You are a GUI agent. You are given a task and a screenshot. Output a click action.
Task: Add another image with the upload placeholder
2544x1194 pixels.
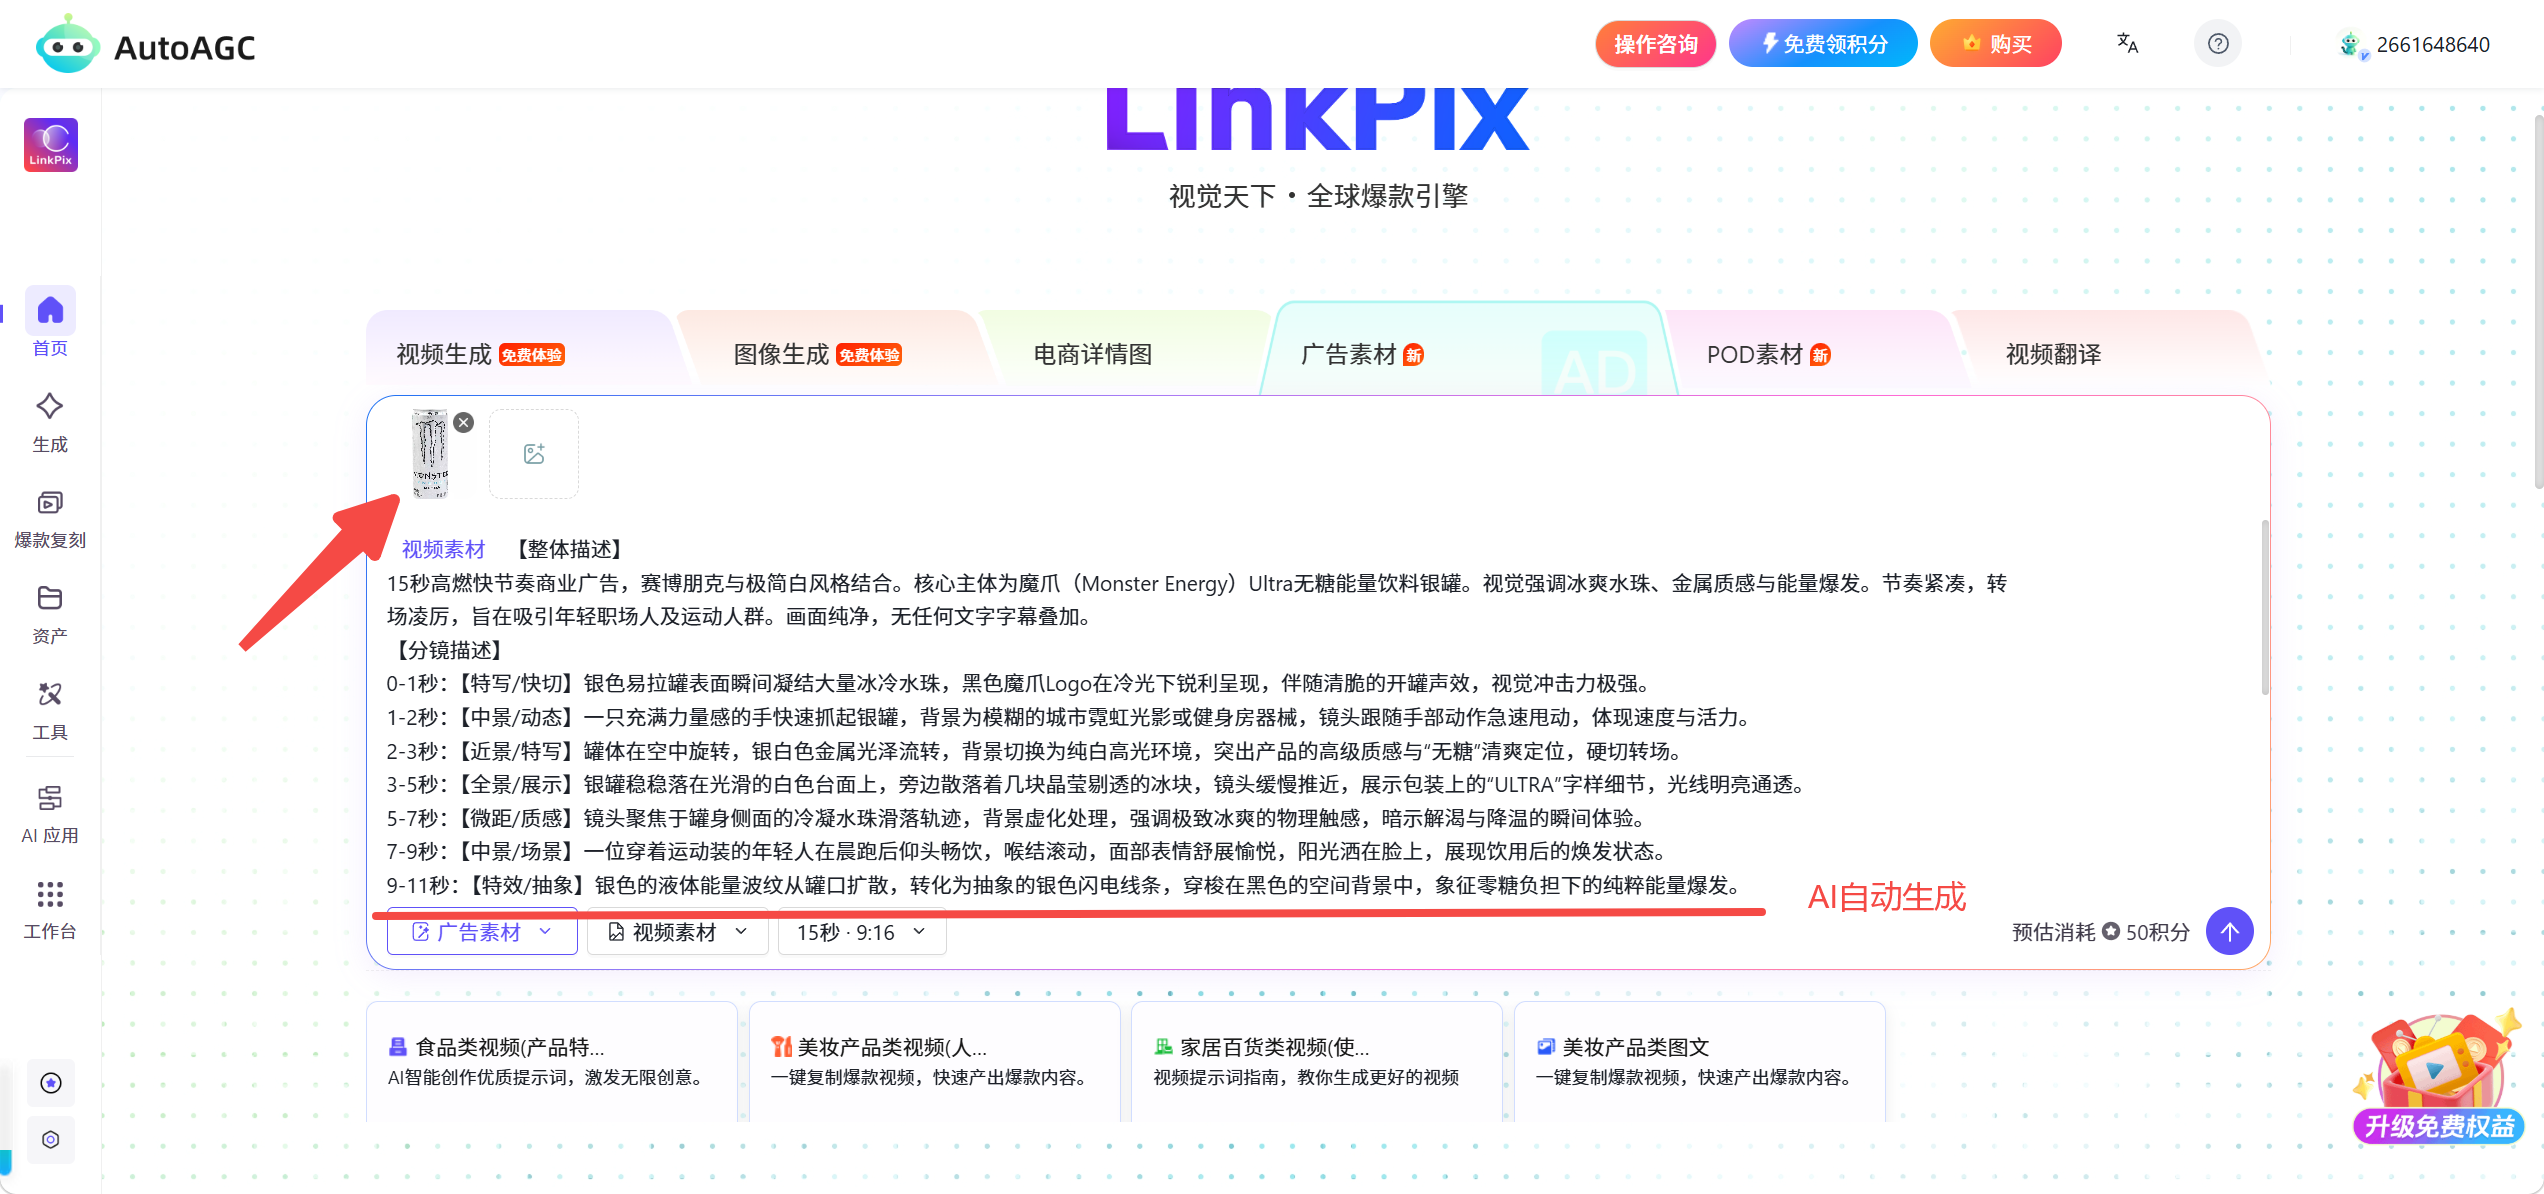pos(534,454)
